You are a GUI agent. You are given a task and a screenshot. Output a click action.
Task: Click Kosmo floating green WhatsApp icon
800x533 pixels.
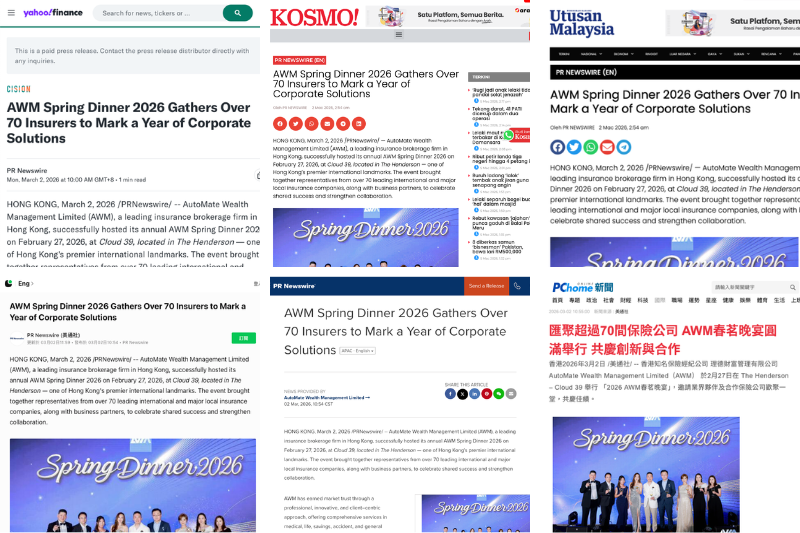[x=508, y=135]
